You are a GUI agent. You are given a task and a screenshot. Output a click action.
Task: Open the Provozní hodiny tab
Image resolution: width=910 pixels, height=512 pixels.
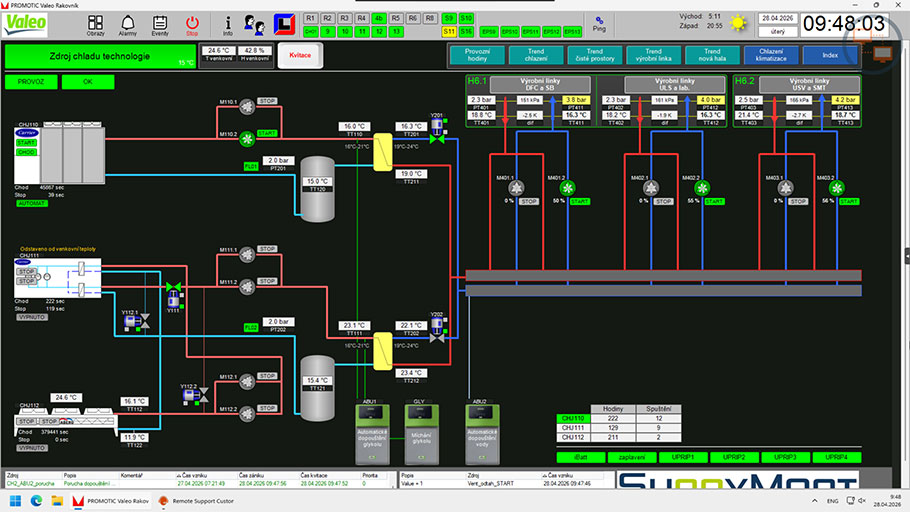tap(477, 55)
